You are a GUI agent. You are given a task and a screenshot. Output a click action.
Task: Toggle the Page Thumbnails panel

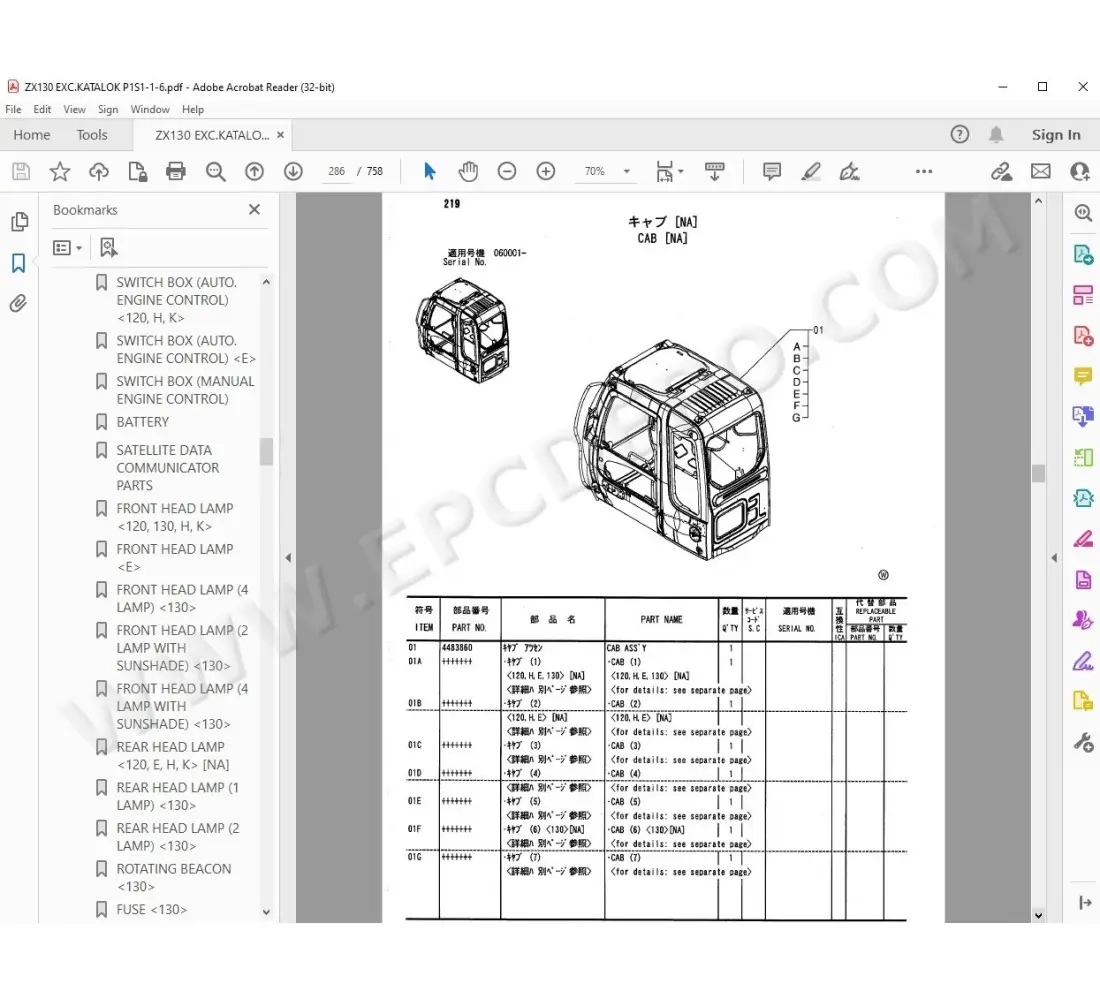(x=18, y=222)
